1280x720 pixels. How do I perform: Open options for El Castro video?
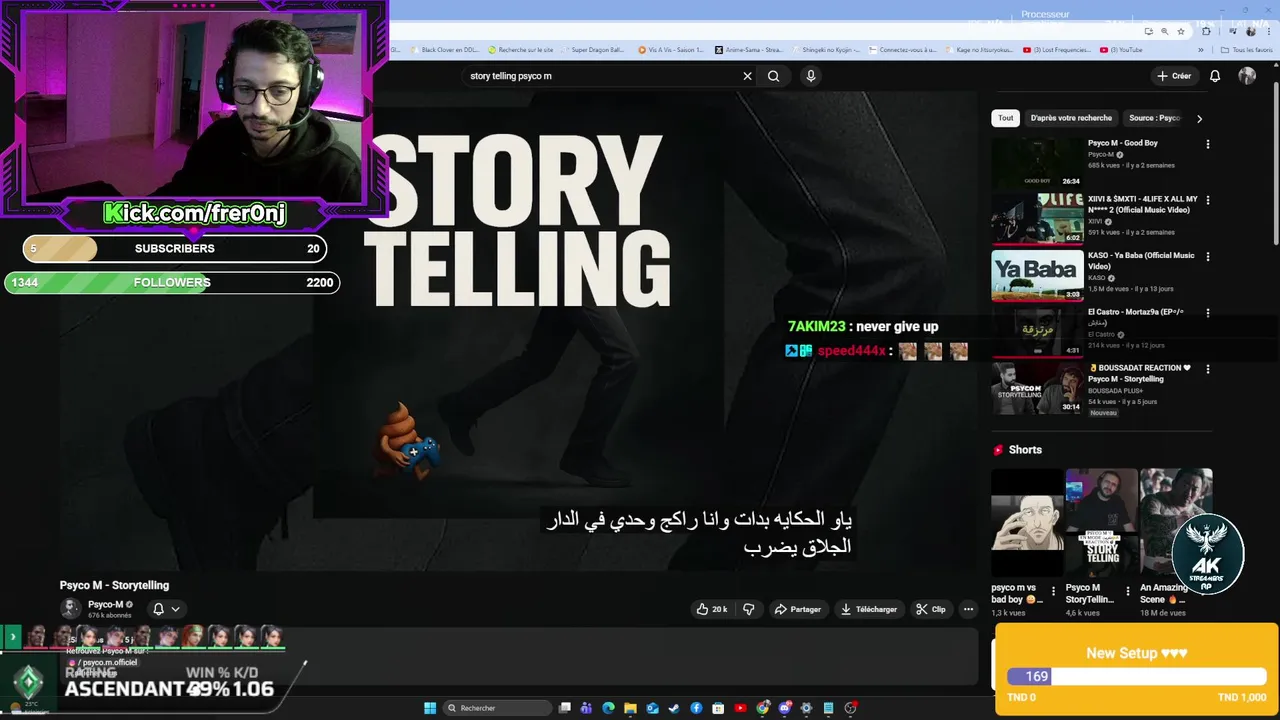(x=1207, y=313)
